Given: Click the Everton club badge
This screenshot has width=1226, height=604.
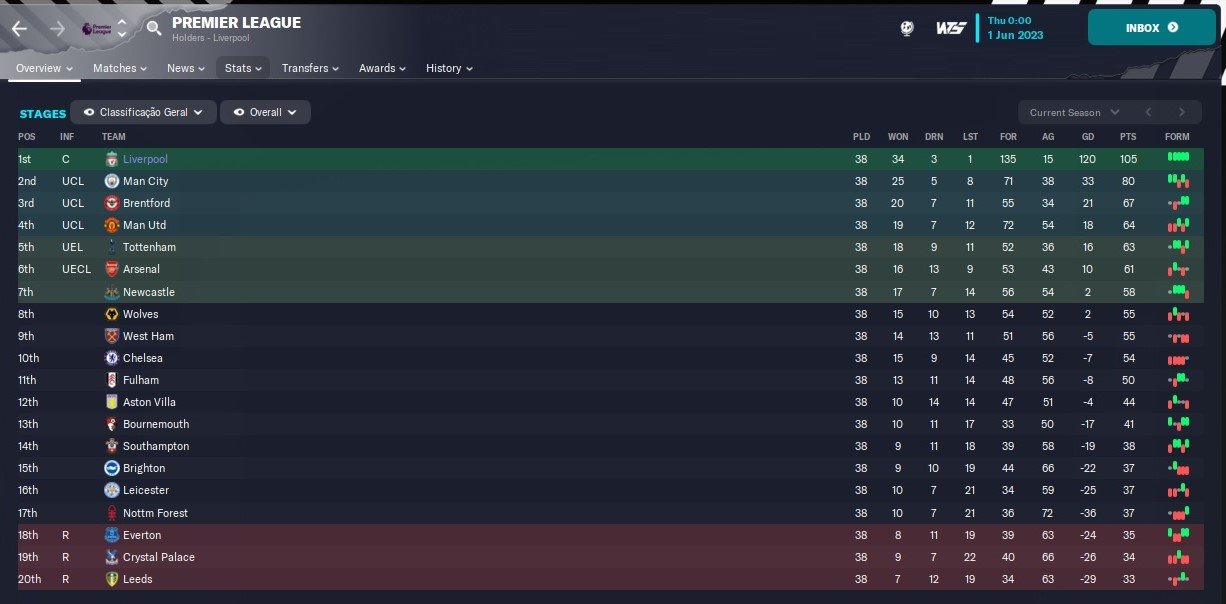Looking at the screenshot, I should pyautogui.click(x=112, y=535).
